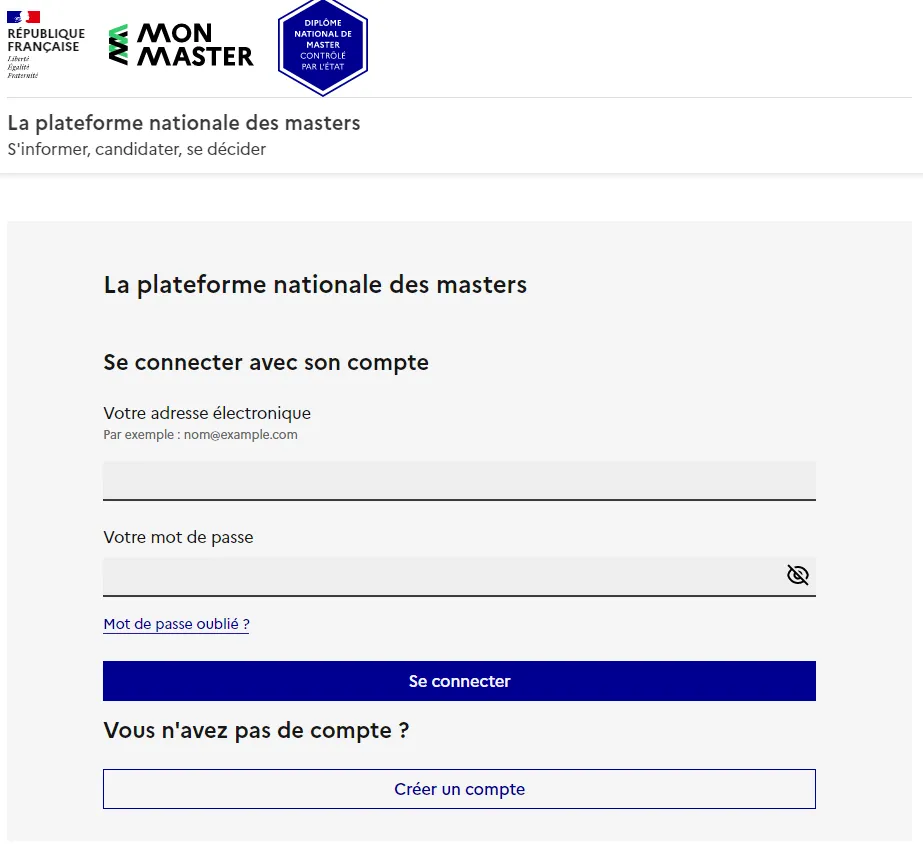Click the 'Votre mot de passe' label
The image size is (923, 854).
(178, 537)
